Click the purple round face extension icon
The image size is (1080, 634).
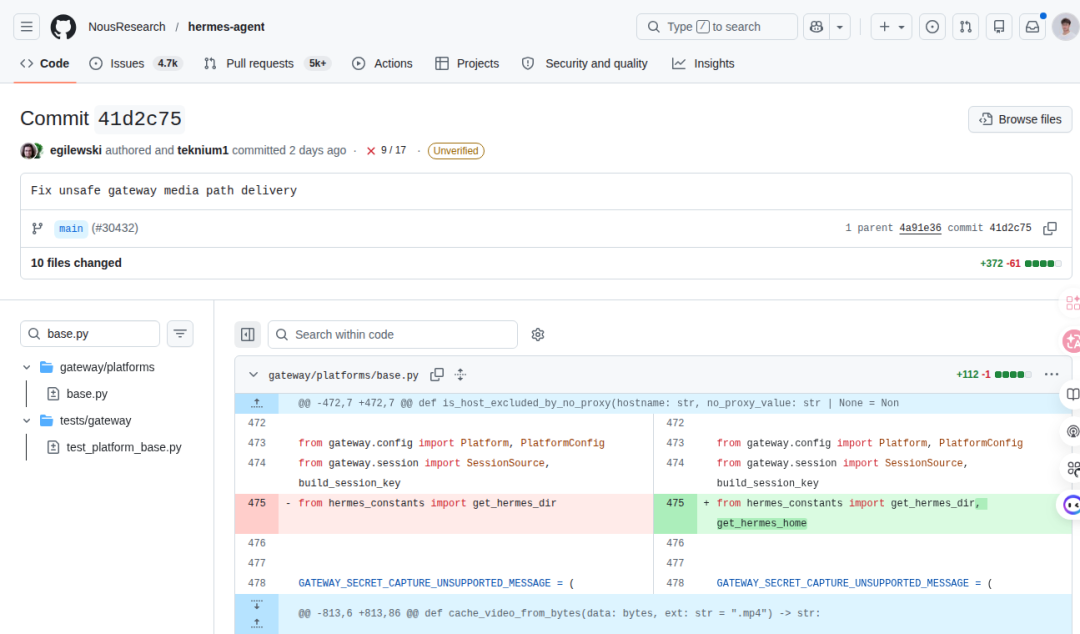click(1070, 505)
